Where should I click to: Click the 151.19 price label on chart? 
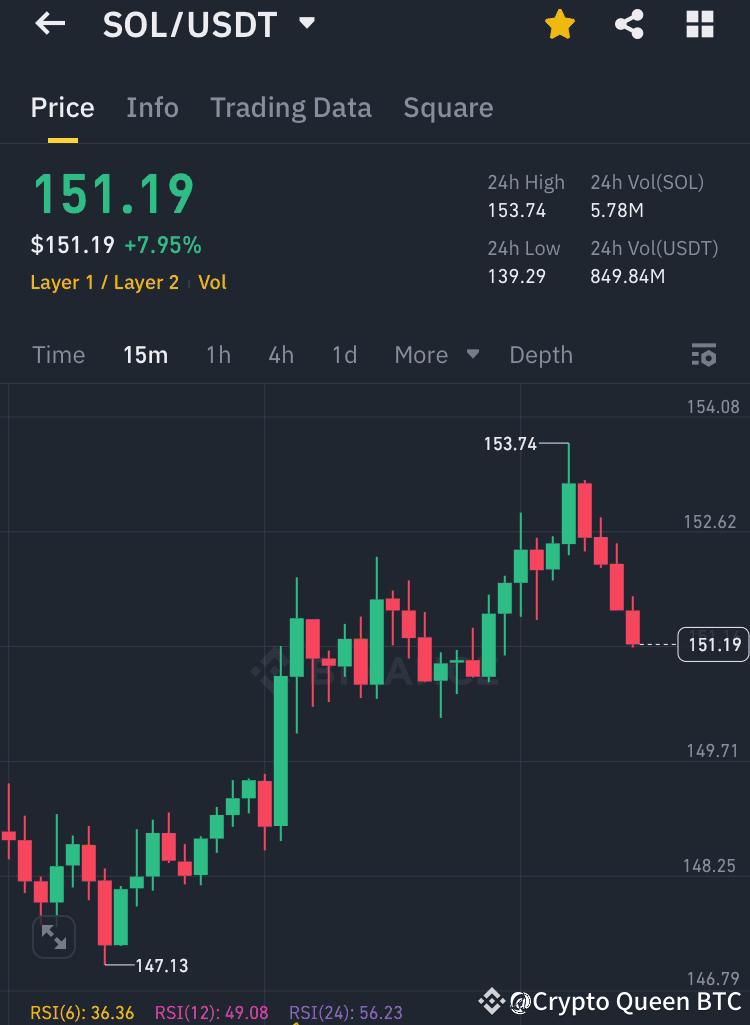[x=712, y=645]
